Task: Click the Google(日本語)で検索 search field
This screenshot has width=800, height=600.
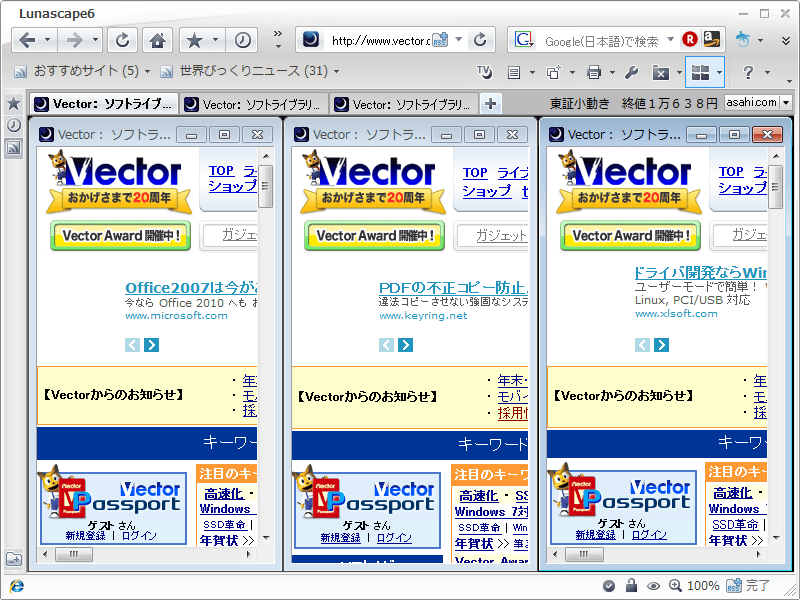Action: tap(601, 40)
